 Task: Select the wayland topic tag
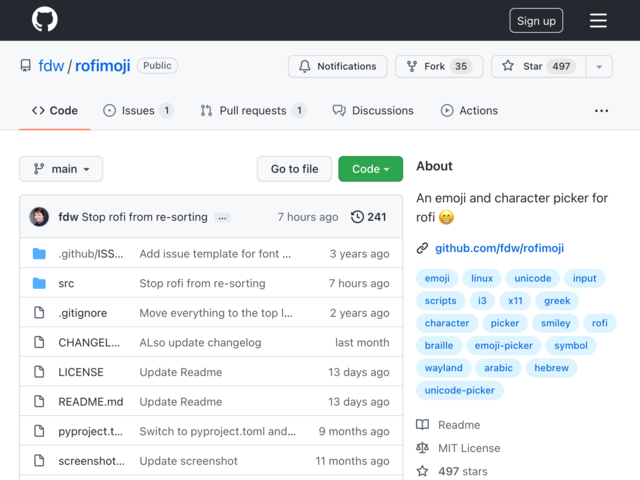point(444,368)
